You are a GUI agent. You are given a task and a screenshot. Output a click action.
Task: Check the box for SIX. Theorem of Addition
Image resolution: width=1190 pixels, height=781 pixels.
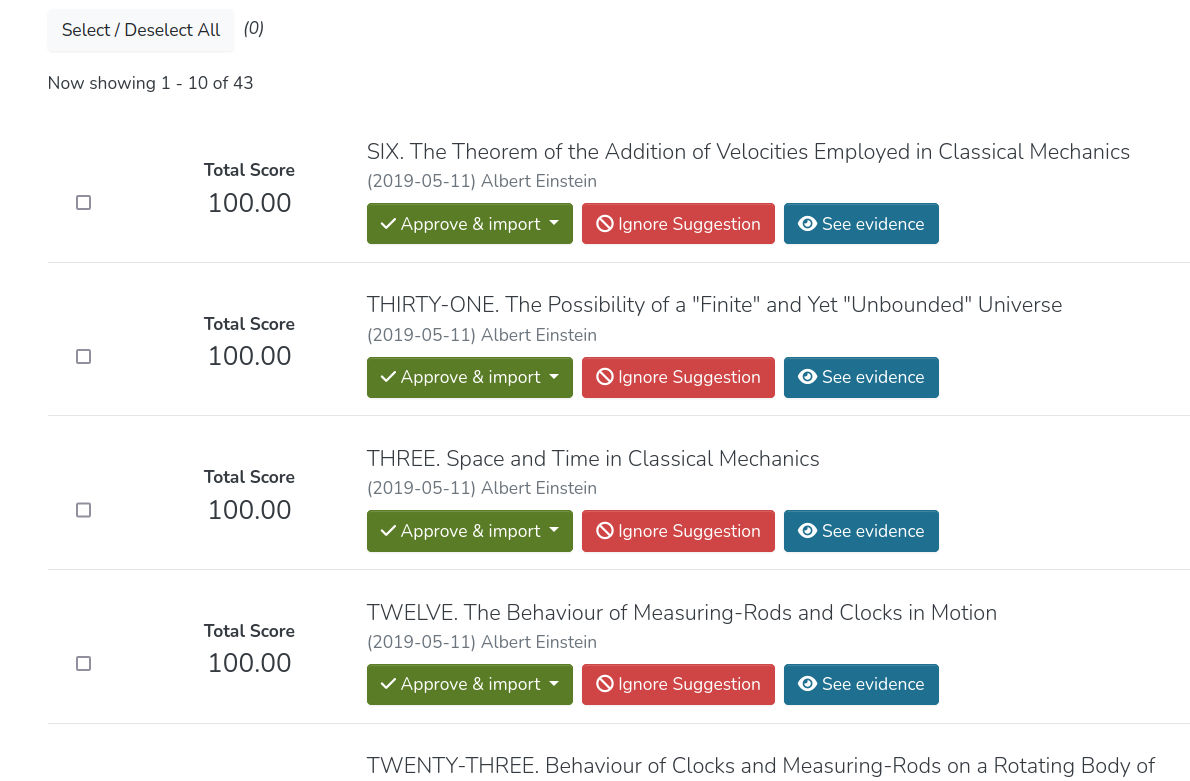[84, 203]
